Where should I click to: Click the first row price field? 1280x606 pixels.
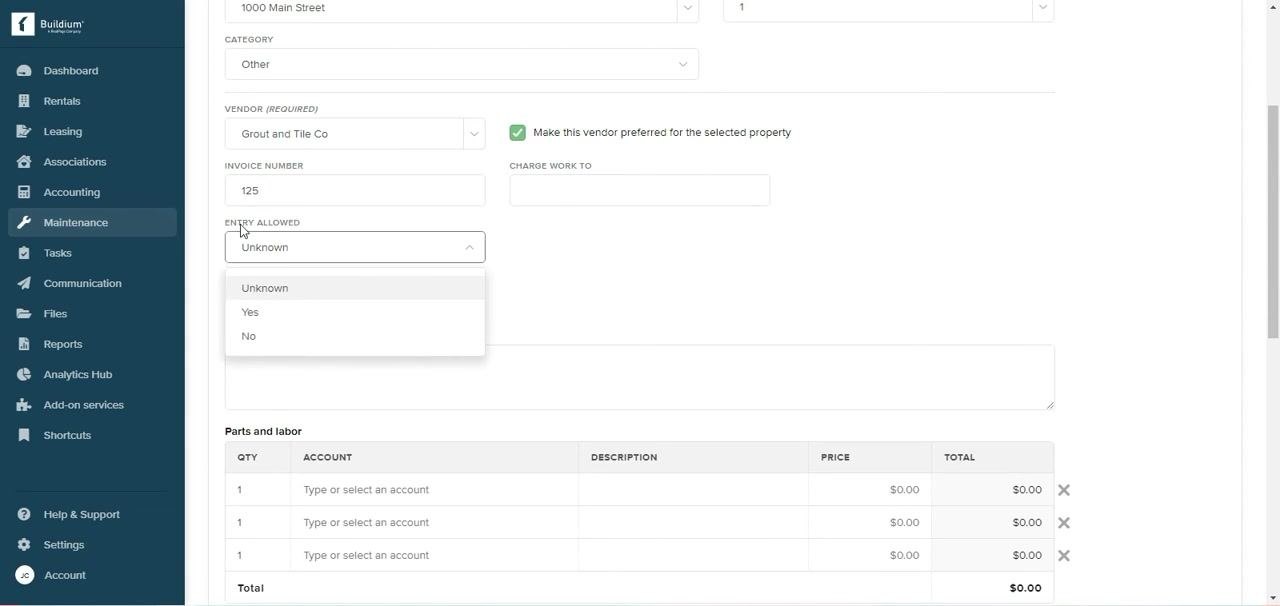870,490
